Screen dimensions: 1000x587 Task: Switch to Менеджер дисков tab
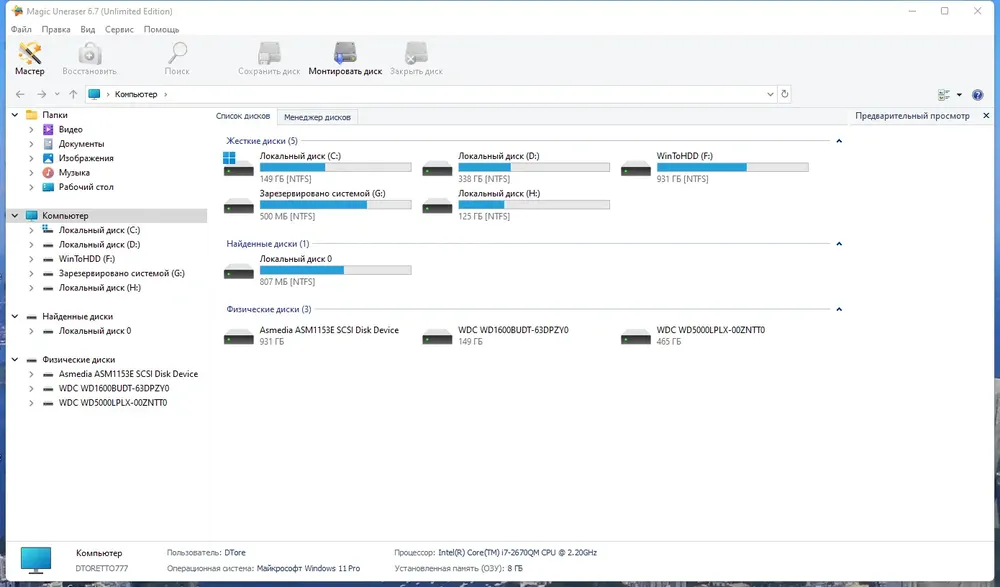pyautogui.click(x=317, y=117)
